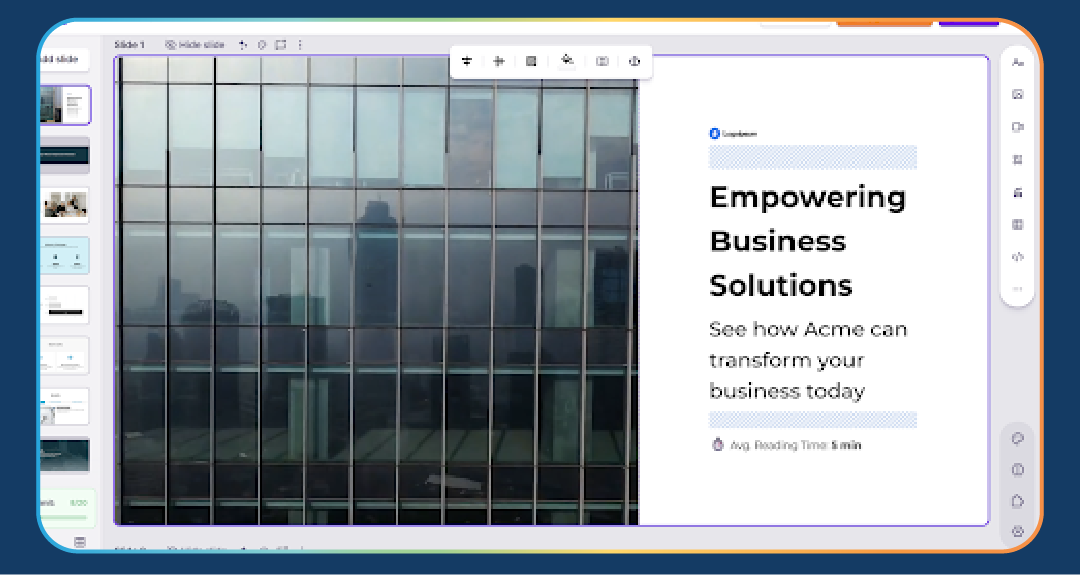Click the logo above the heading
Viewport: 1080px width, 575px height.
tap(733, 134)
